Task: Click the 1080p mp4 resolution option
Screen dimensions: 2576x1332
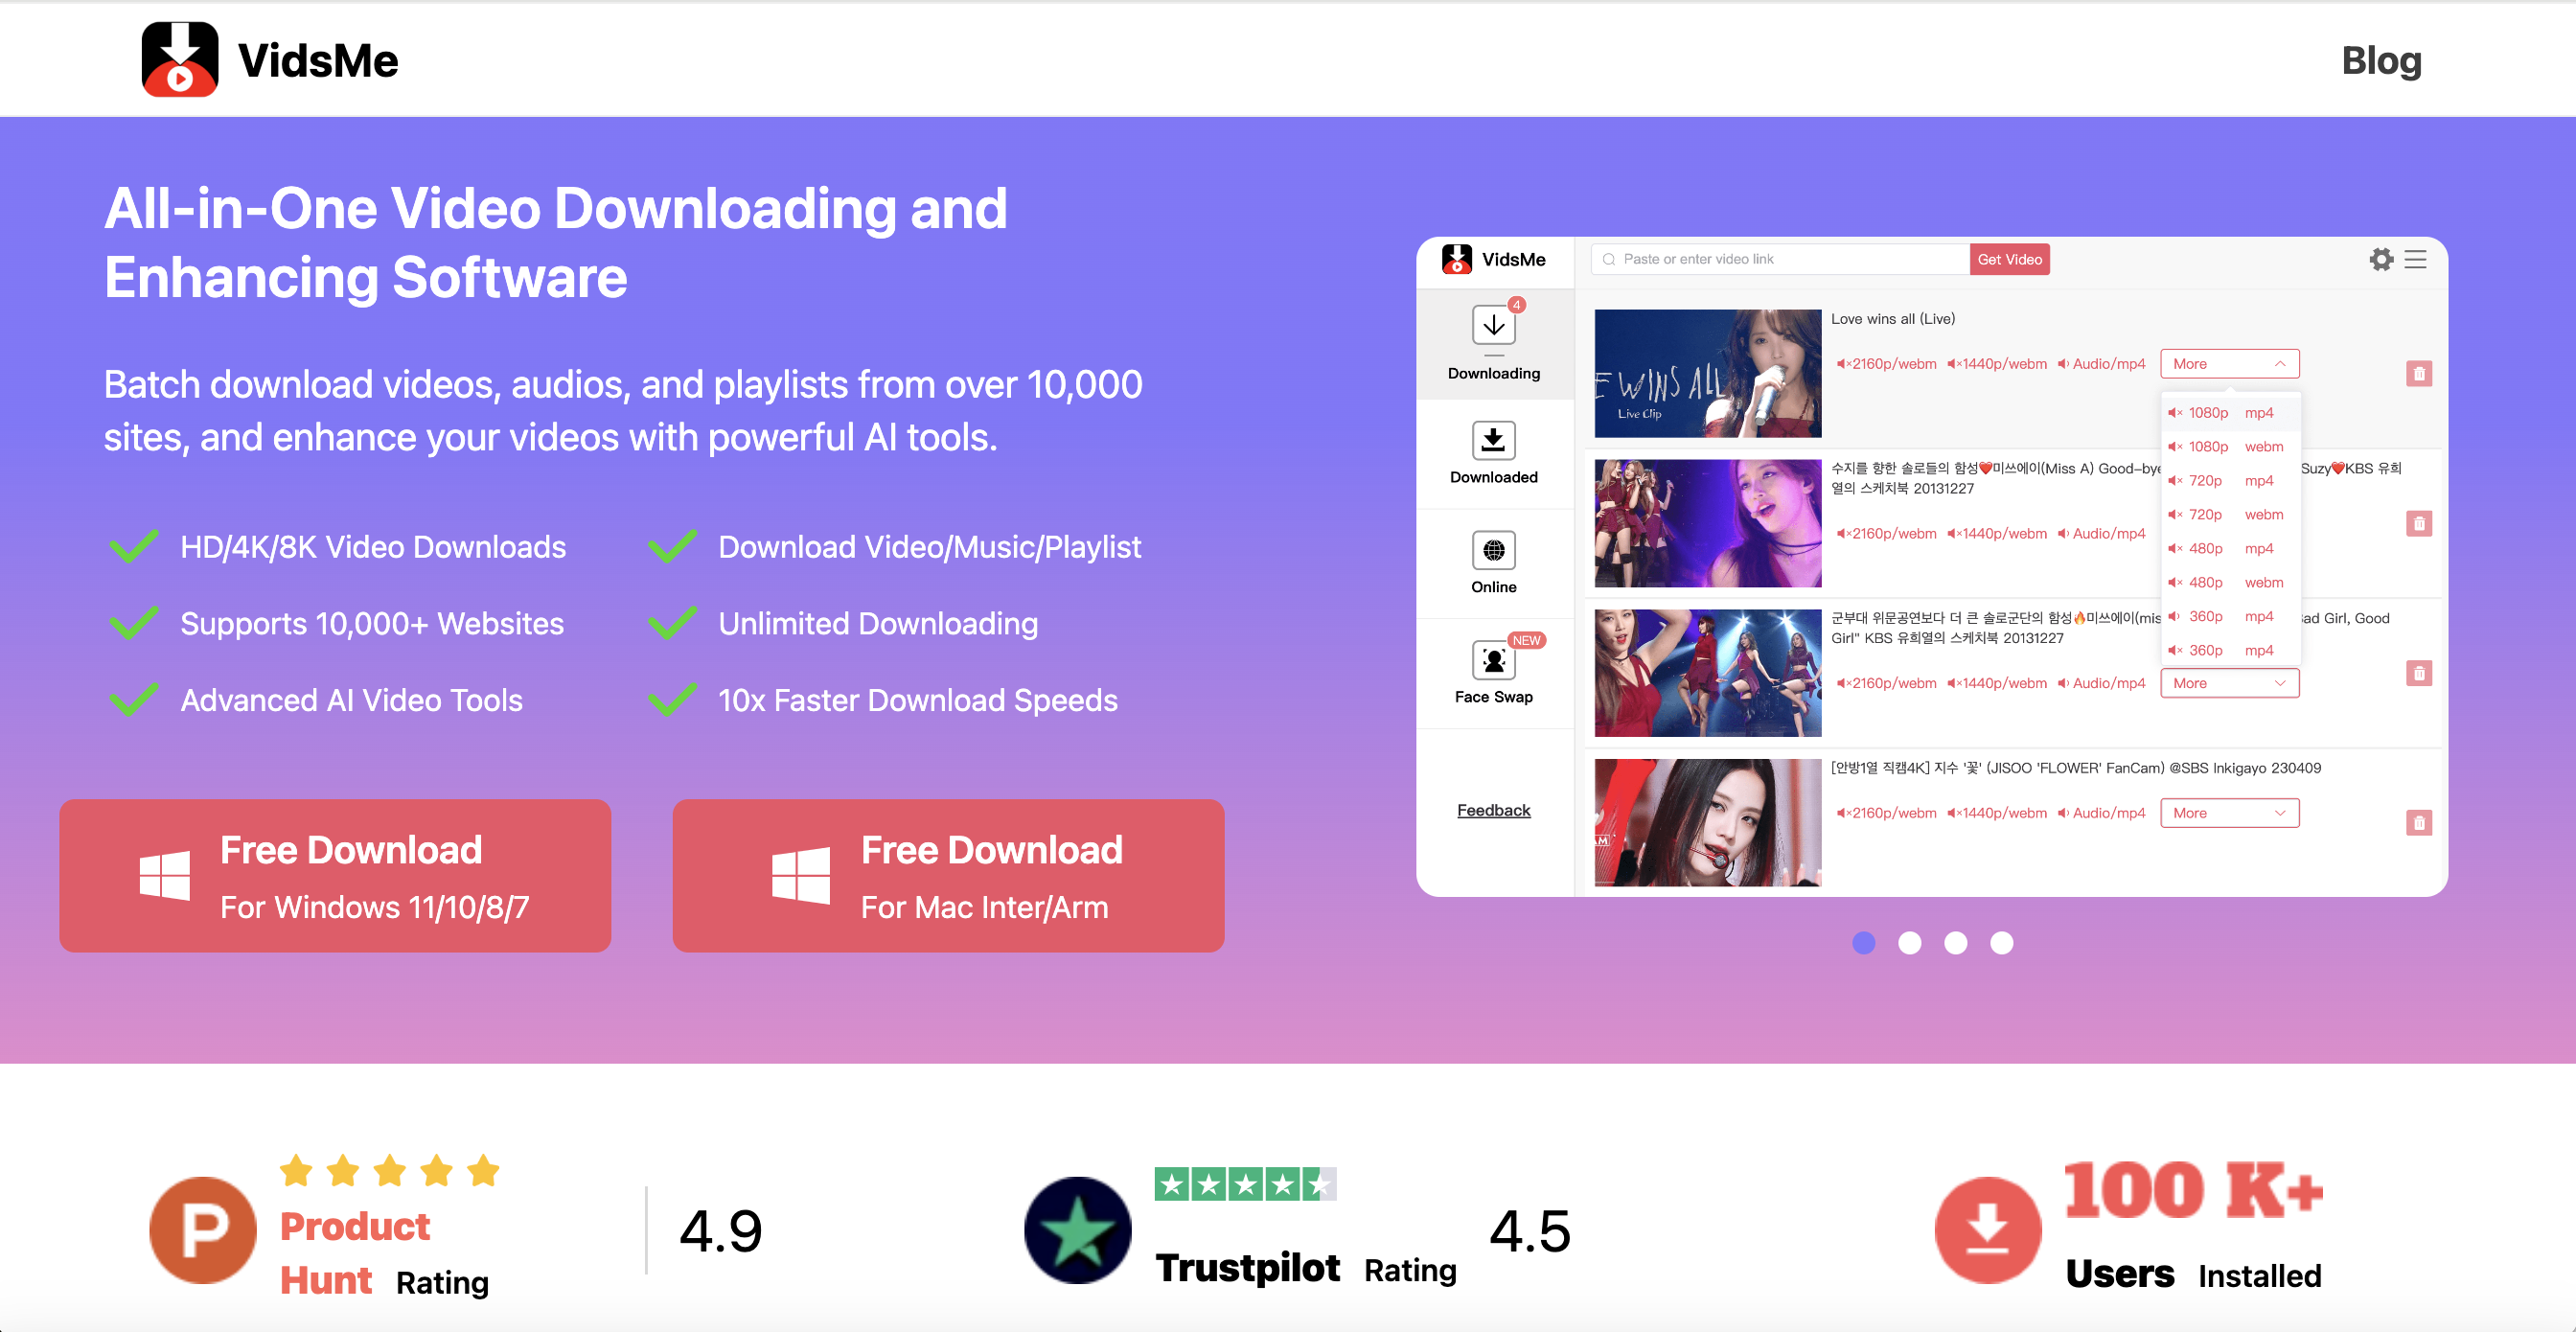Action: point(2224,413)
